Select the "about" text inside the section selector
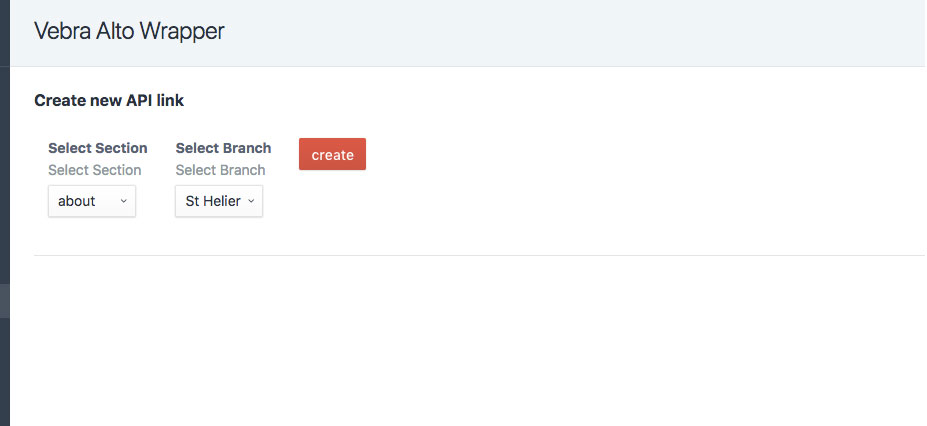The height and width of the screenshot is (426, 927). tap(77, 201)
